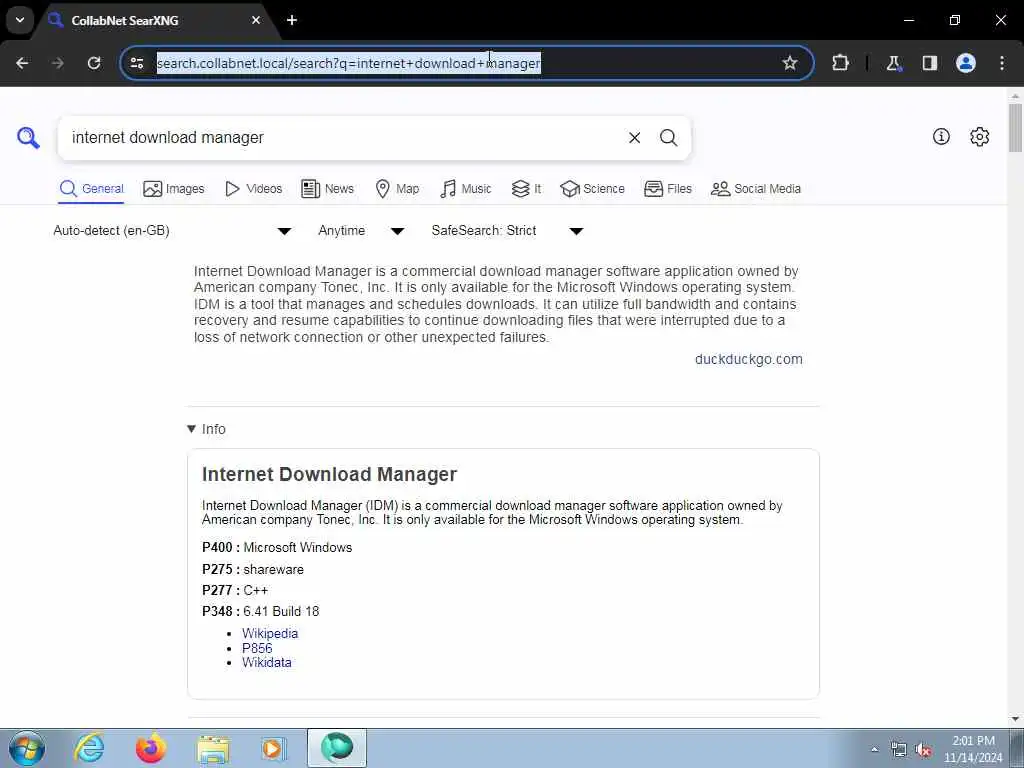Switch to Social Media category
Viewport: 1024px width, 768px height.
coord(756,189)
